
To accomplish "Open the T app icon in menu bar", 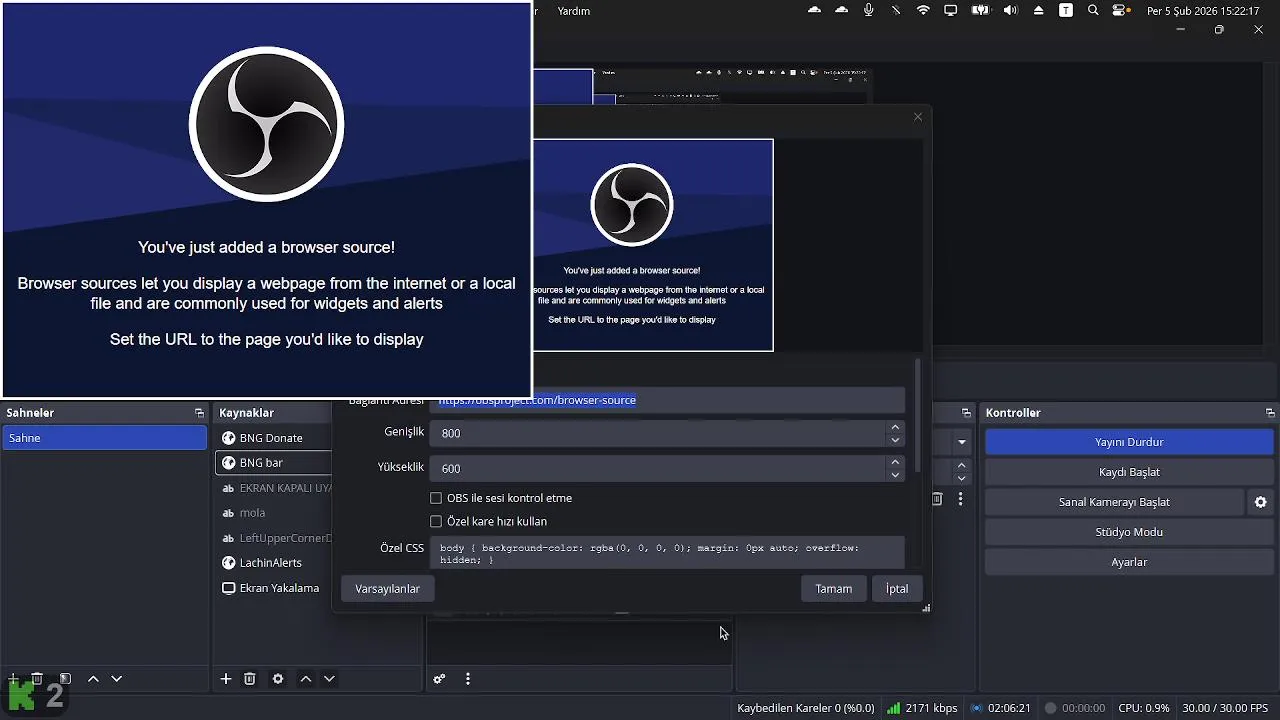I will pos(1066,10).
